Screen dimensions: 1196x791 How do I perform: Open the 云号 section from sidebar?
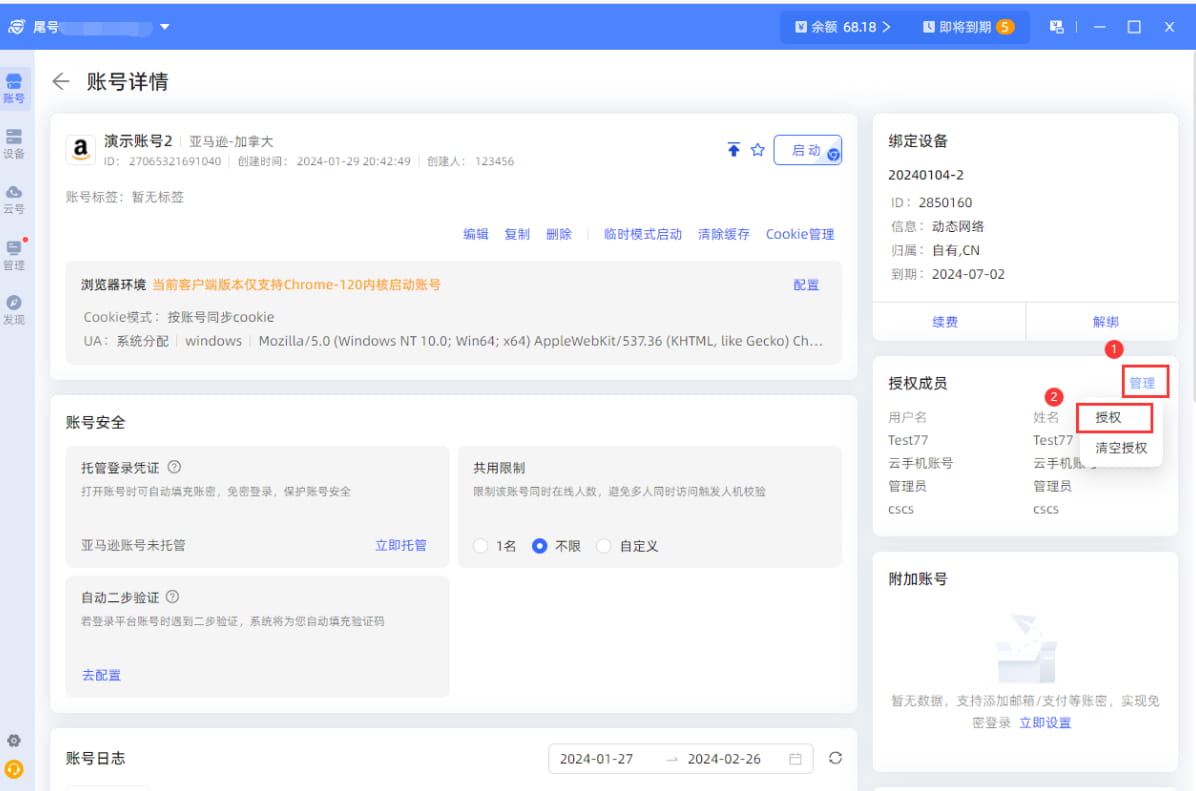point(14,200)
